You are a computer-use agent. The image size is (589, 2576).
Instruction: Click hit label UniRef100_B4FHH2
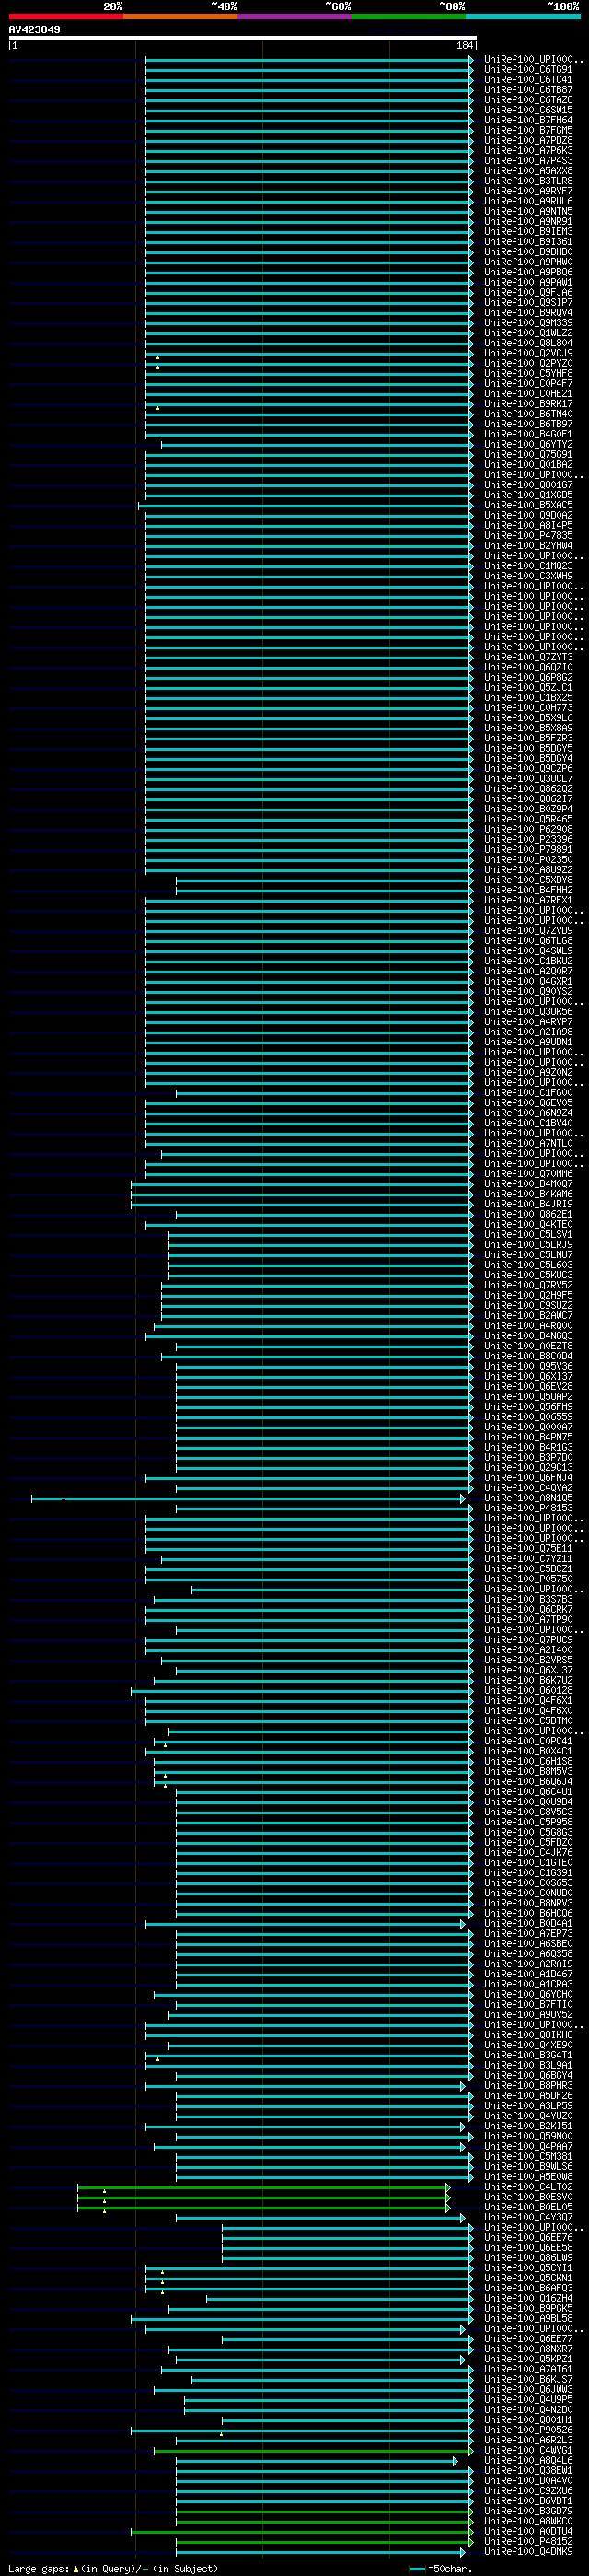(x=528, y=890)
